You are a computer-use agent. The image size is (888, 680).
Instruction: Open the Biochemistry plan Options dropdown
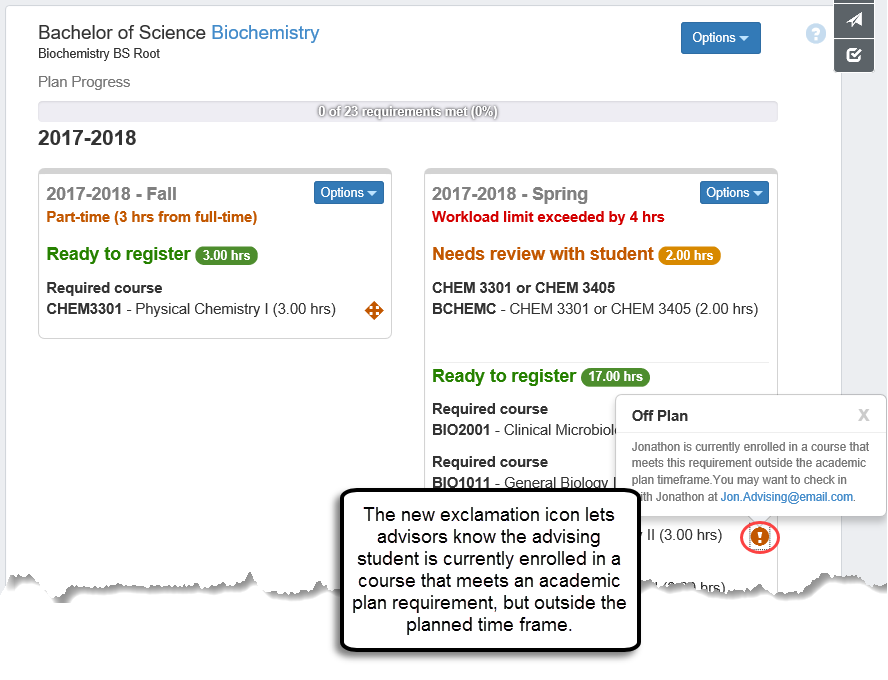[x=720, y=38]
